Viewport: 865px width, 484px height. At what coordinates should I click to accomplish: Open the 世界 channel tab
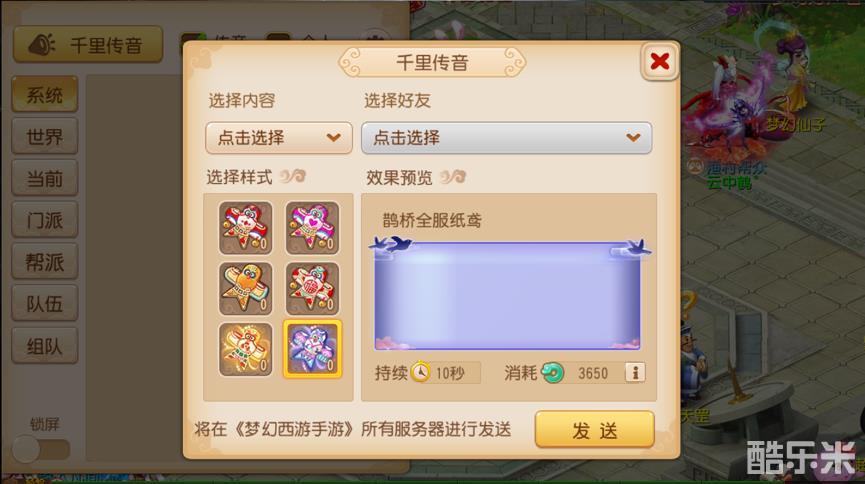(45, 136)
